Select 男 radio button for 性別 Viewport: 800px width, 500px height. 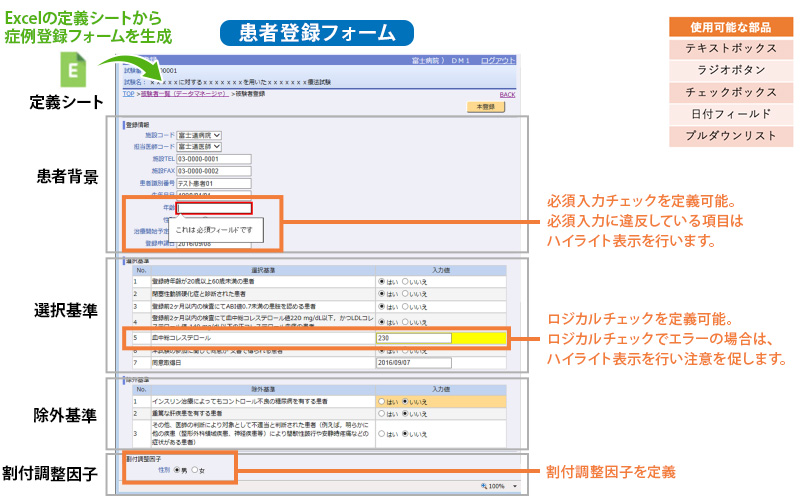178,468
